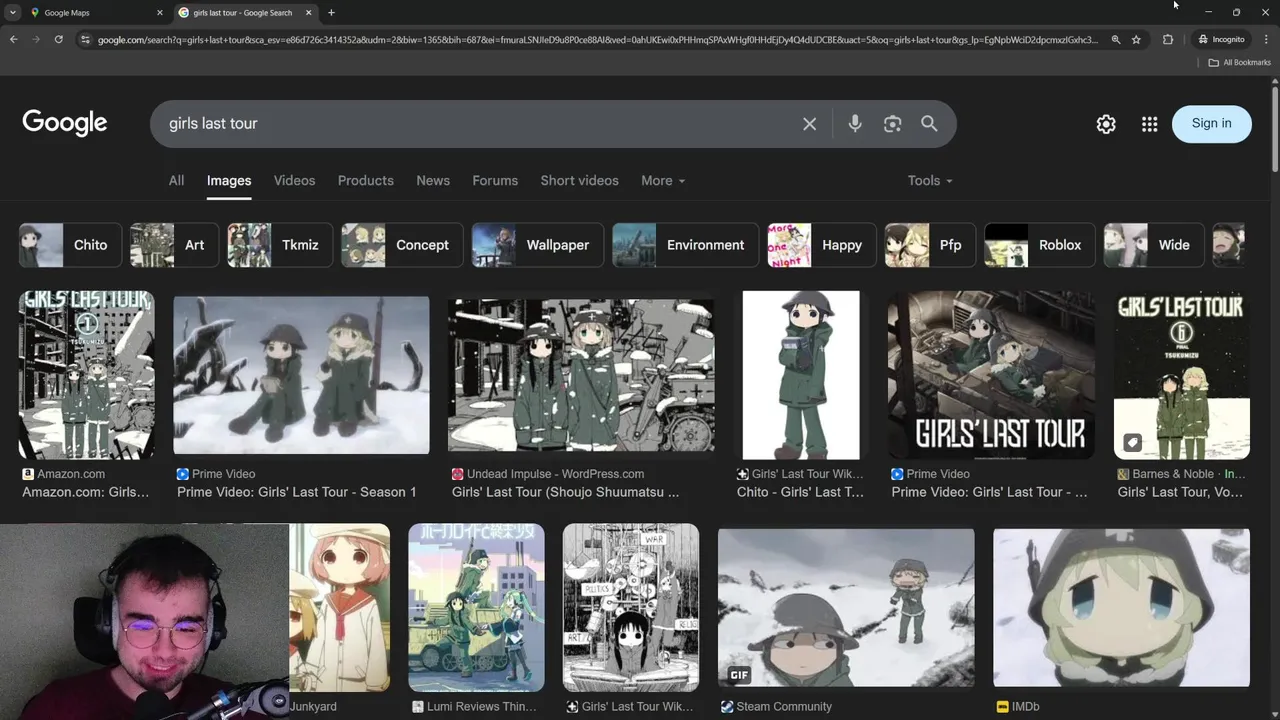Switch to the Products tab
Screen dimensions: 1280x720
pos(365,181)
